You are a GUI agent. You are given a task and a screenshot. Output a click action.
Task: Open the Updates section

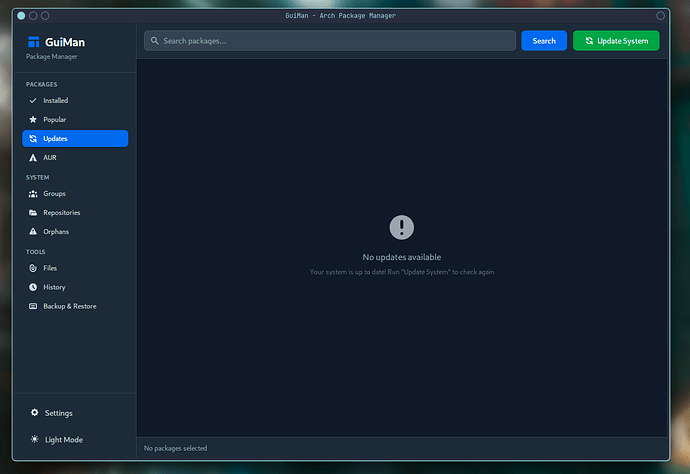tap(75, 139)
